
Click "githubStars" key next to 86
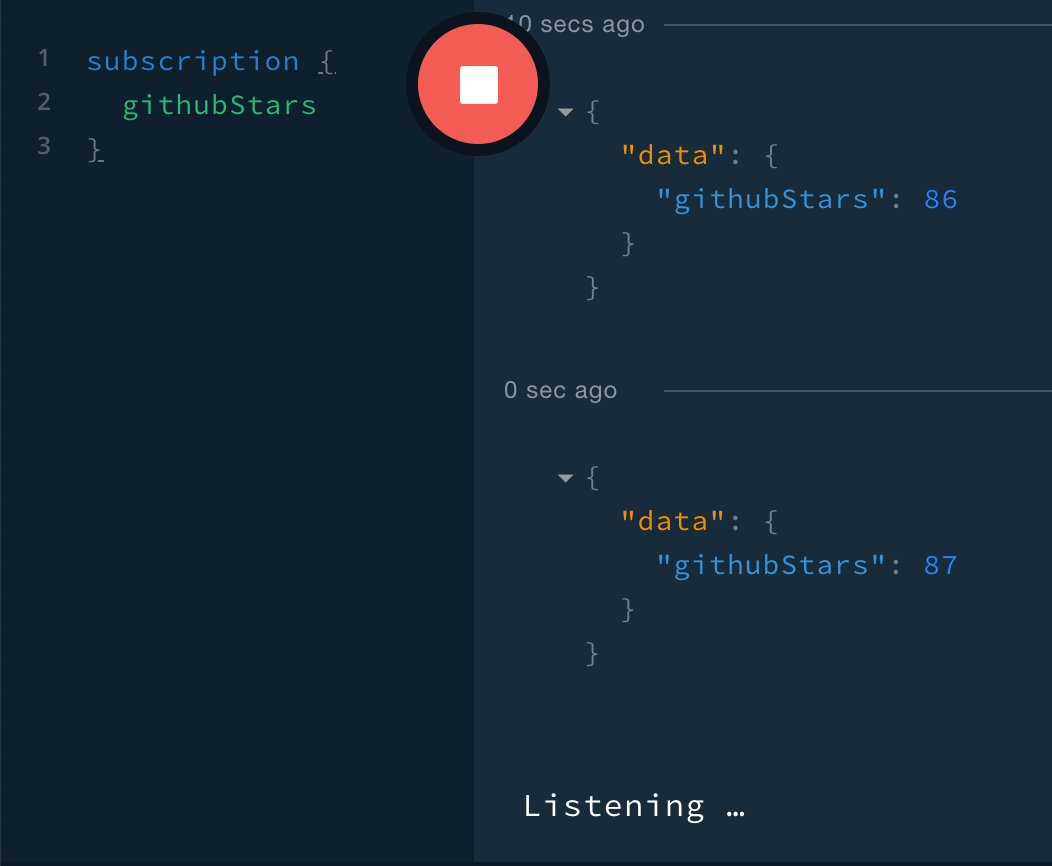(x=771, y=201)
